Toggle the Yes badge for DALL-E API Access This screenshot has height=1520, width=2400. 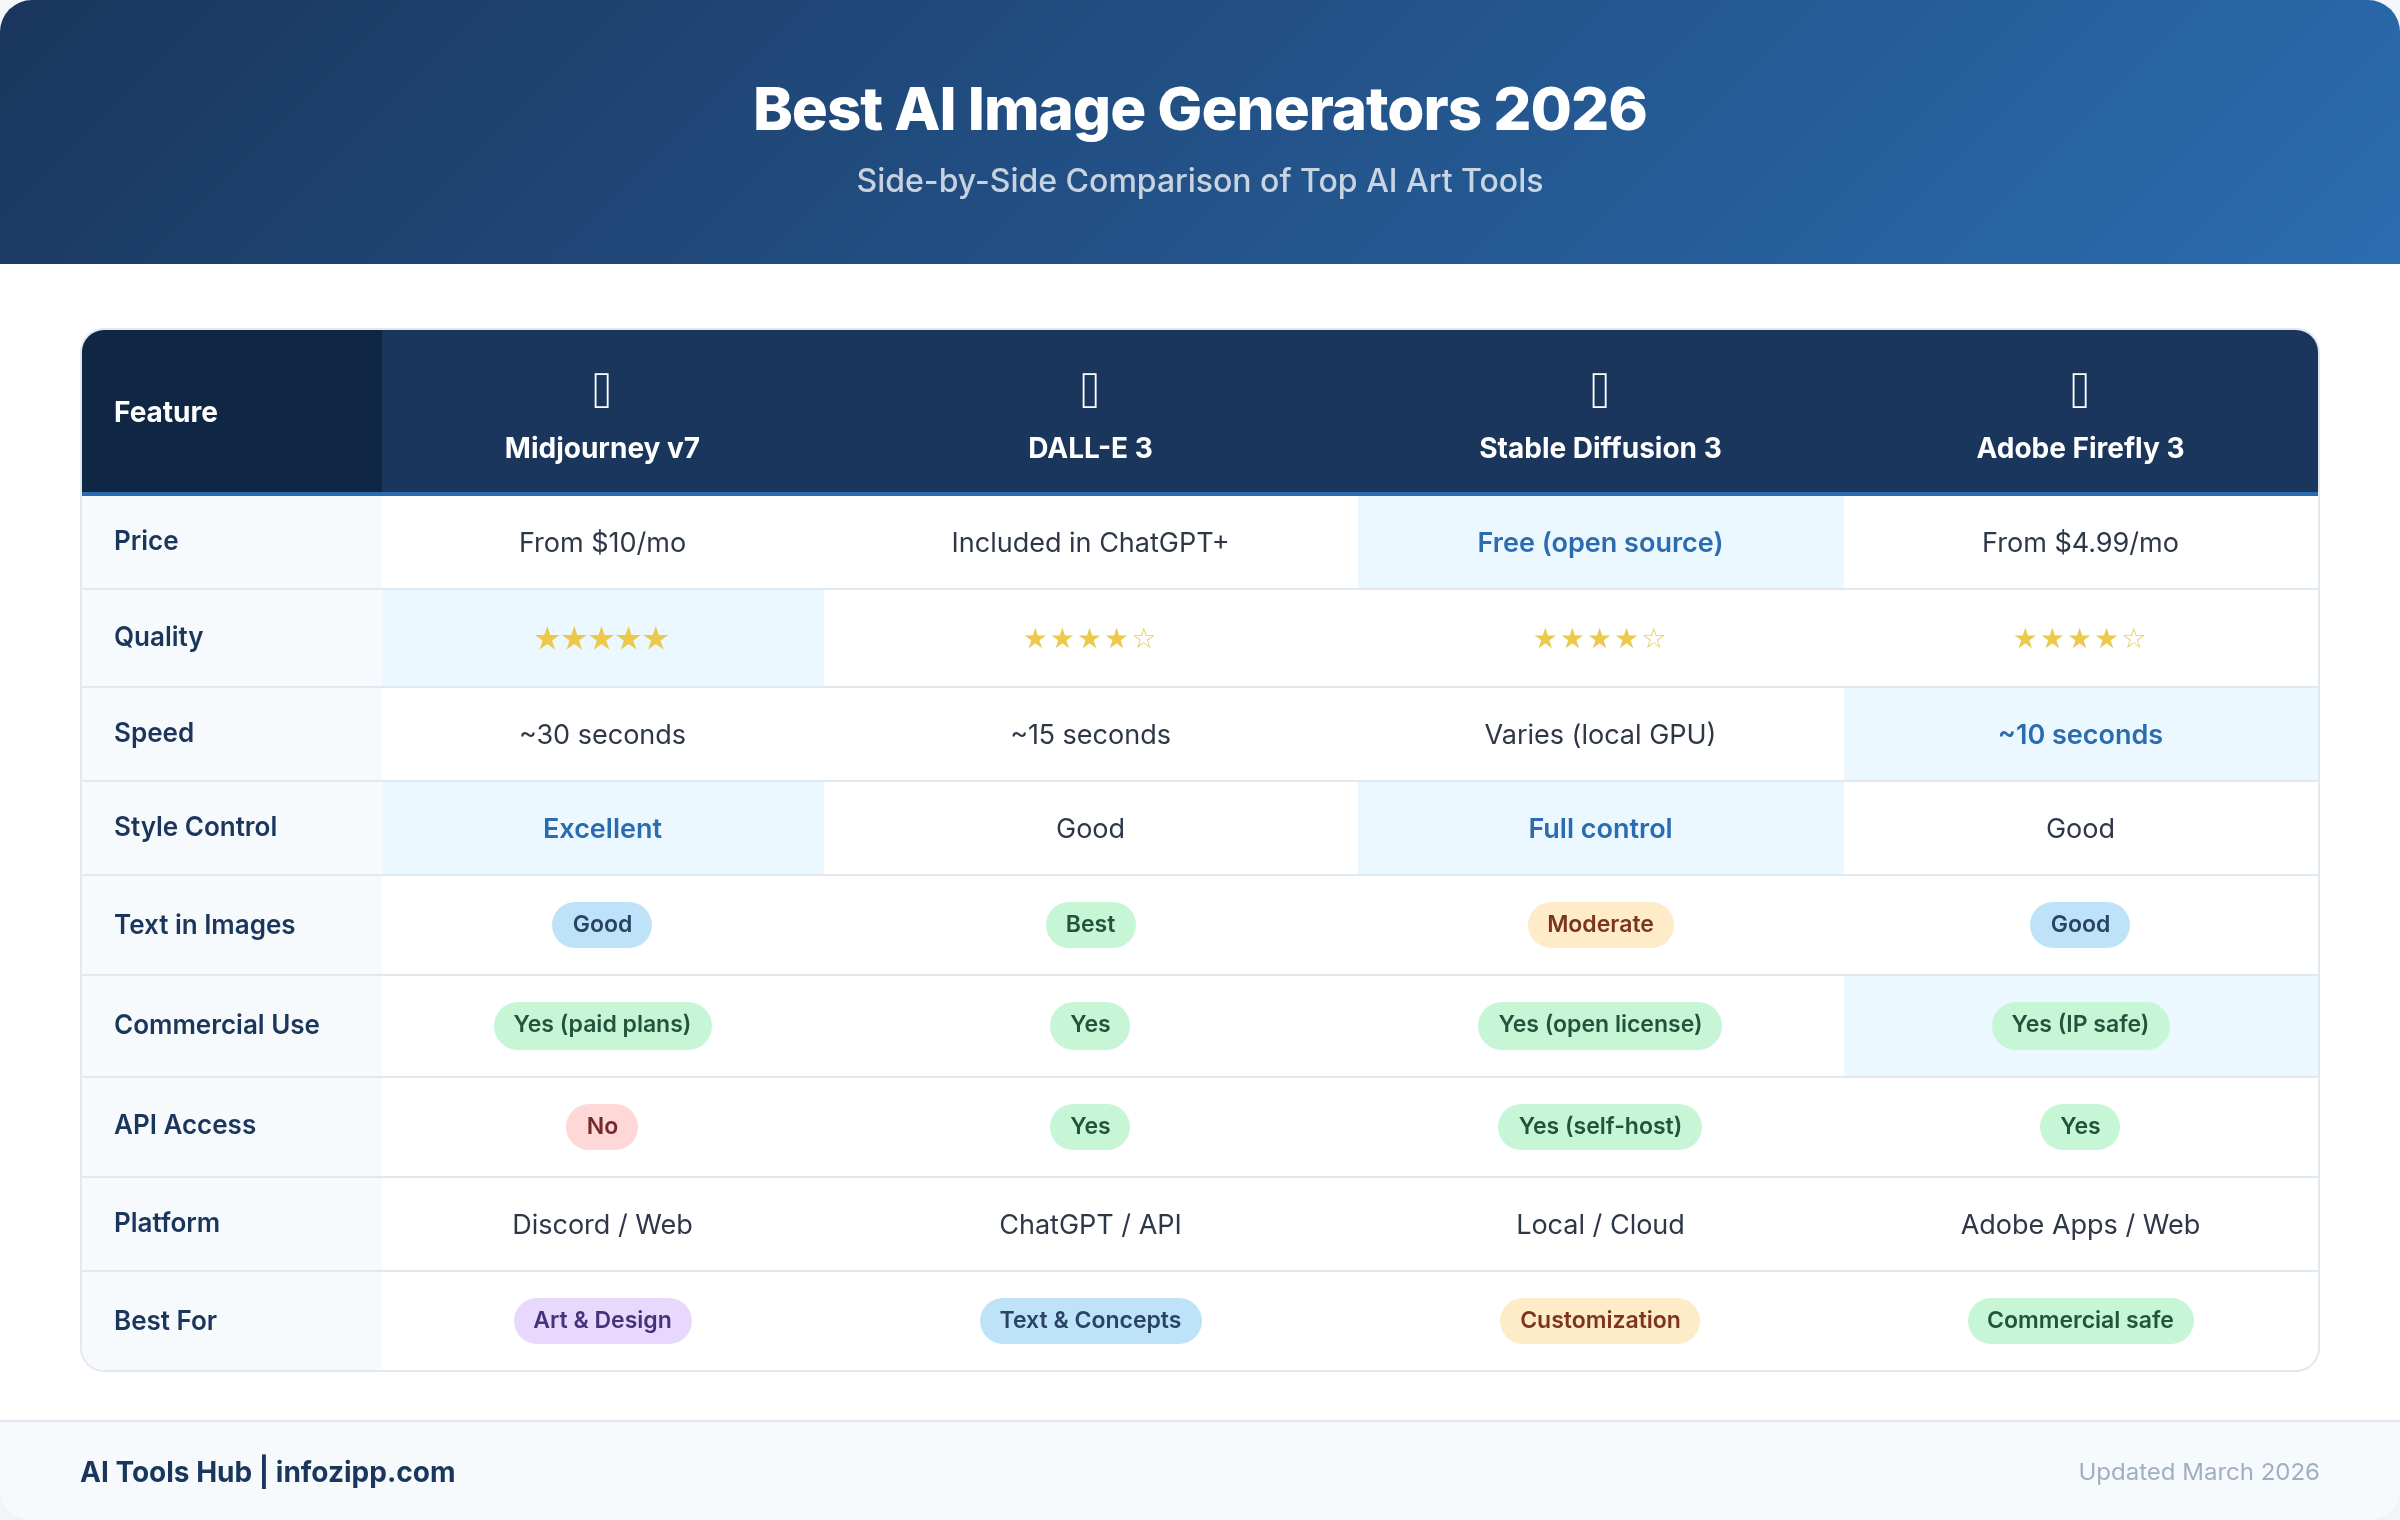tap(1089, 1126)
